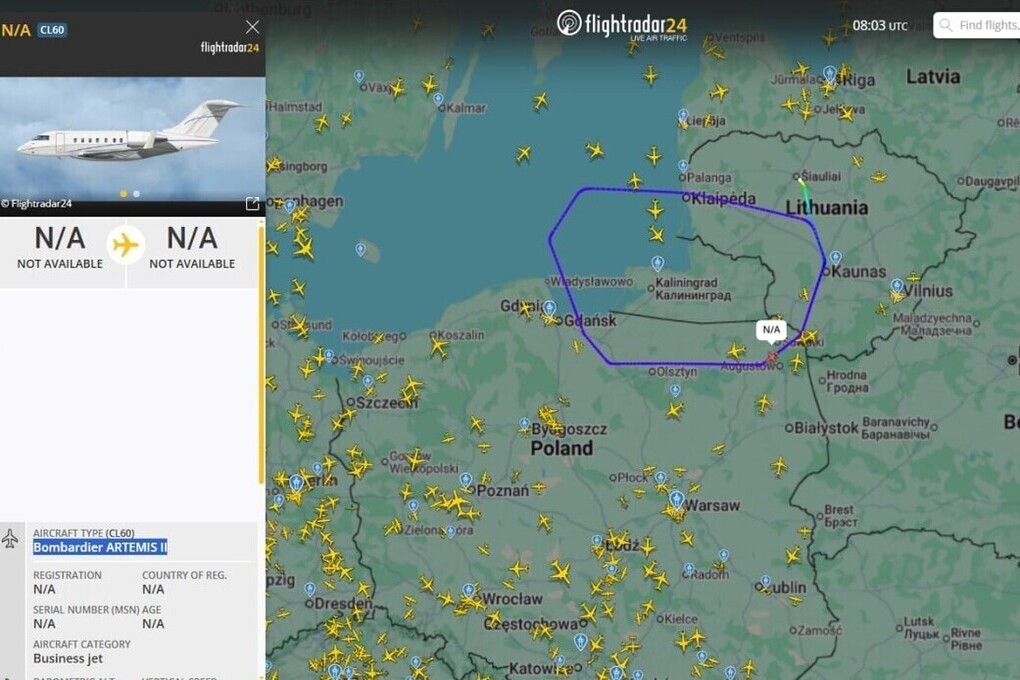This screenshot has width=1020, height=680.
Task: Click the red selected aircraft near Augustów
Action: point(772,357)
